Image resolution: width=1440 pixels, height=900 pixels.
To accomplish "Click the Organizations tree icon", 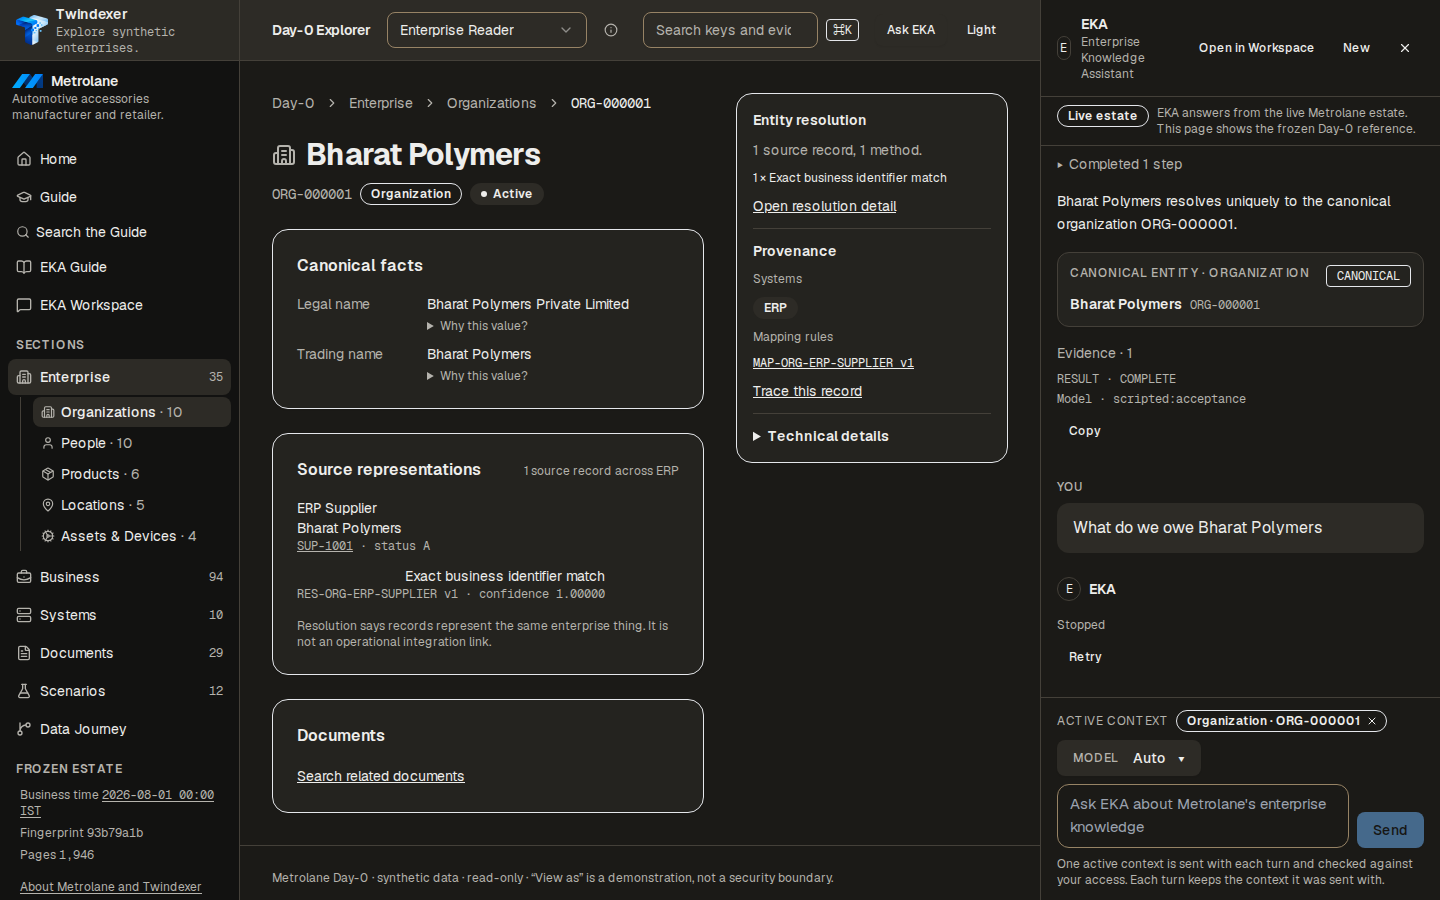I will coord(48,412).
